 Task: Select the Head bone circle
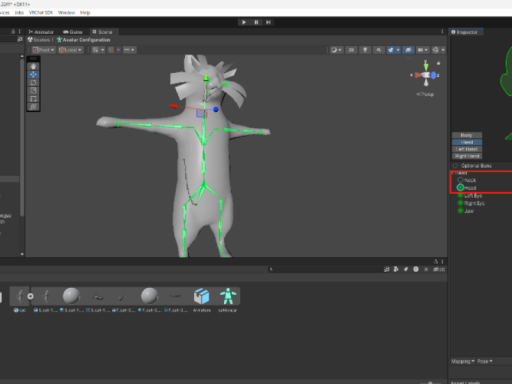[460, 188]
